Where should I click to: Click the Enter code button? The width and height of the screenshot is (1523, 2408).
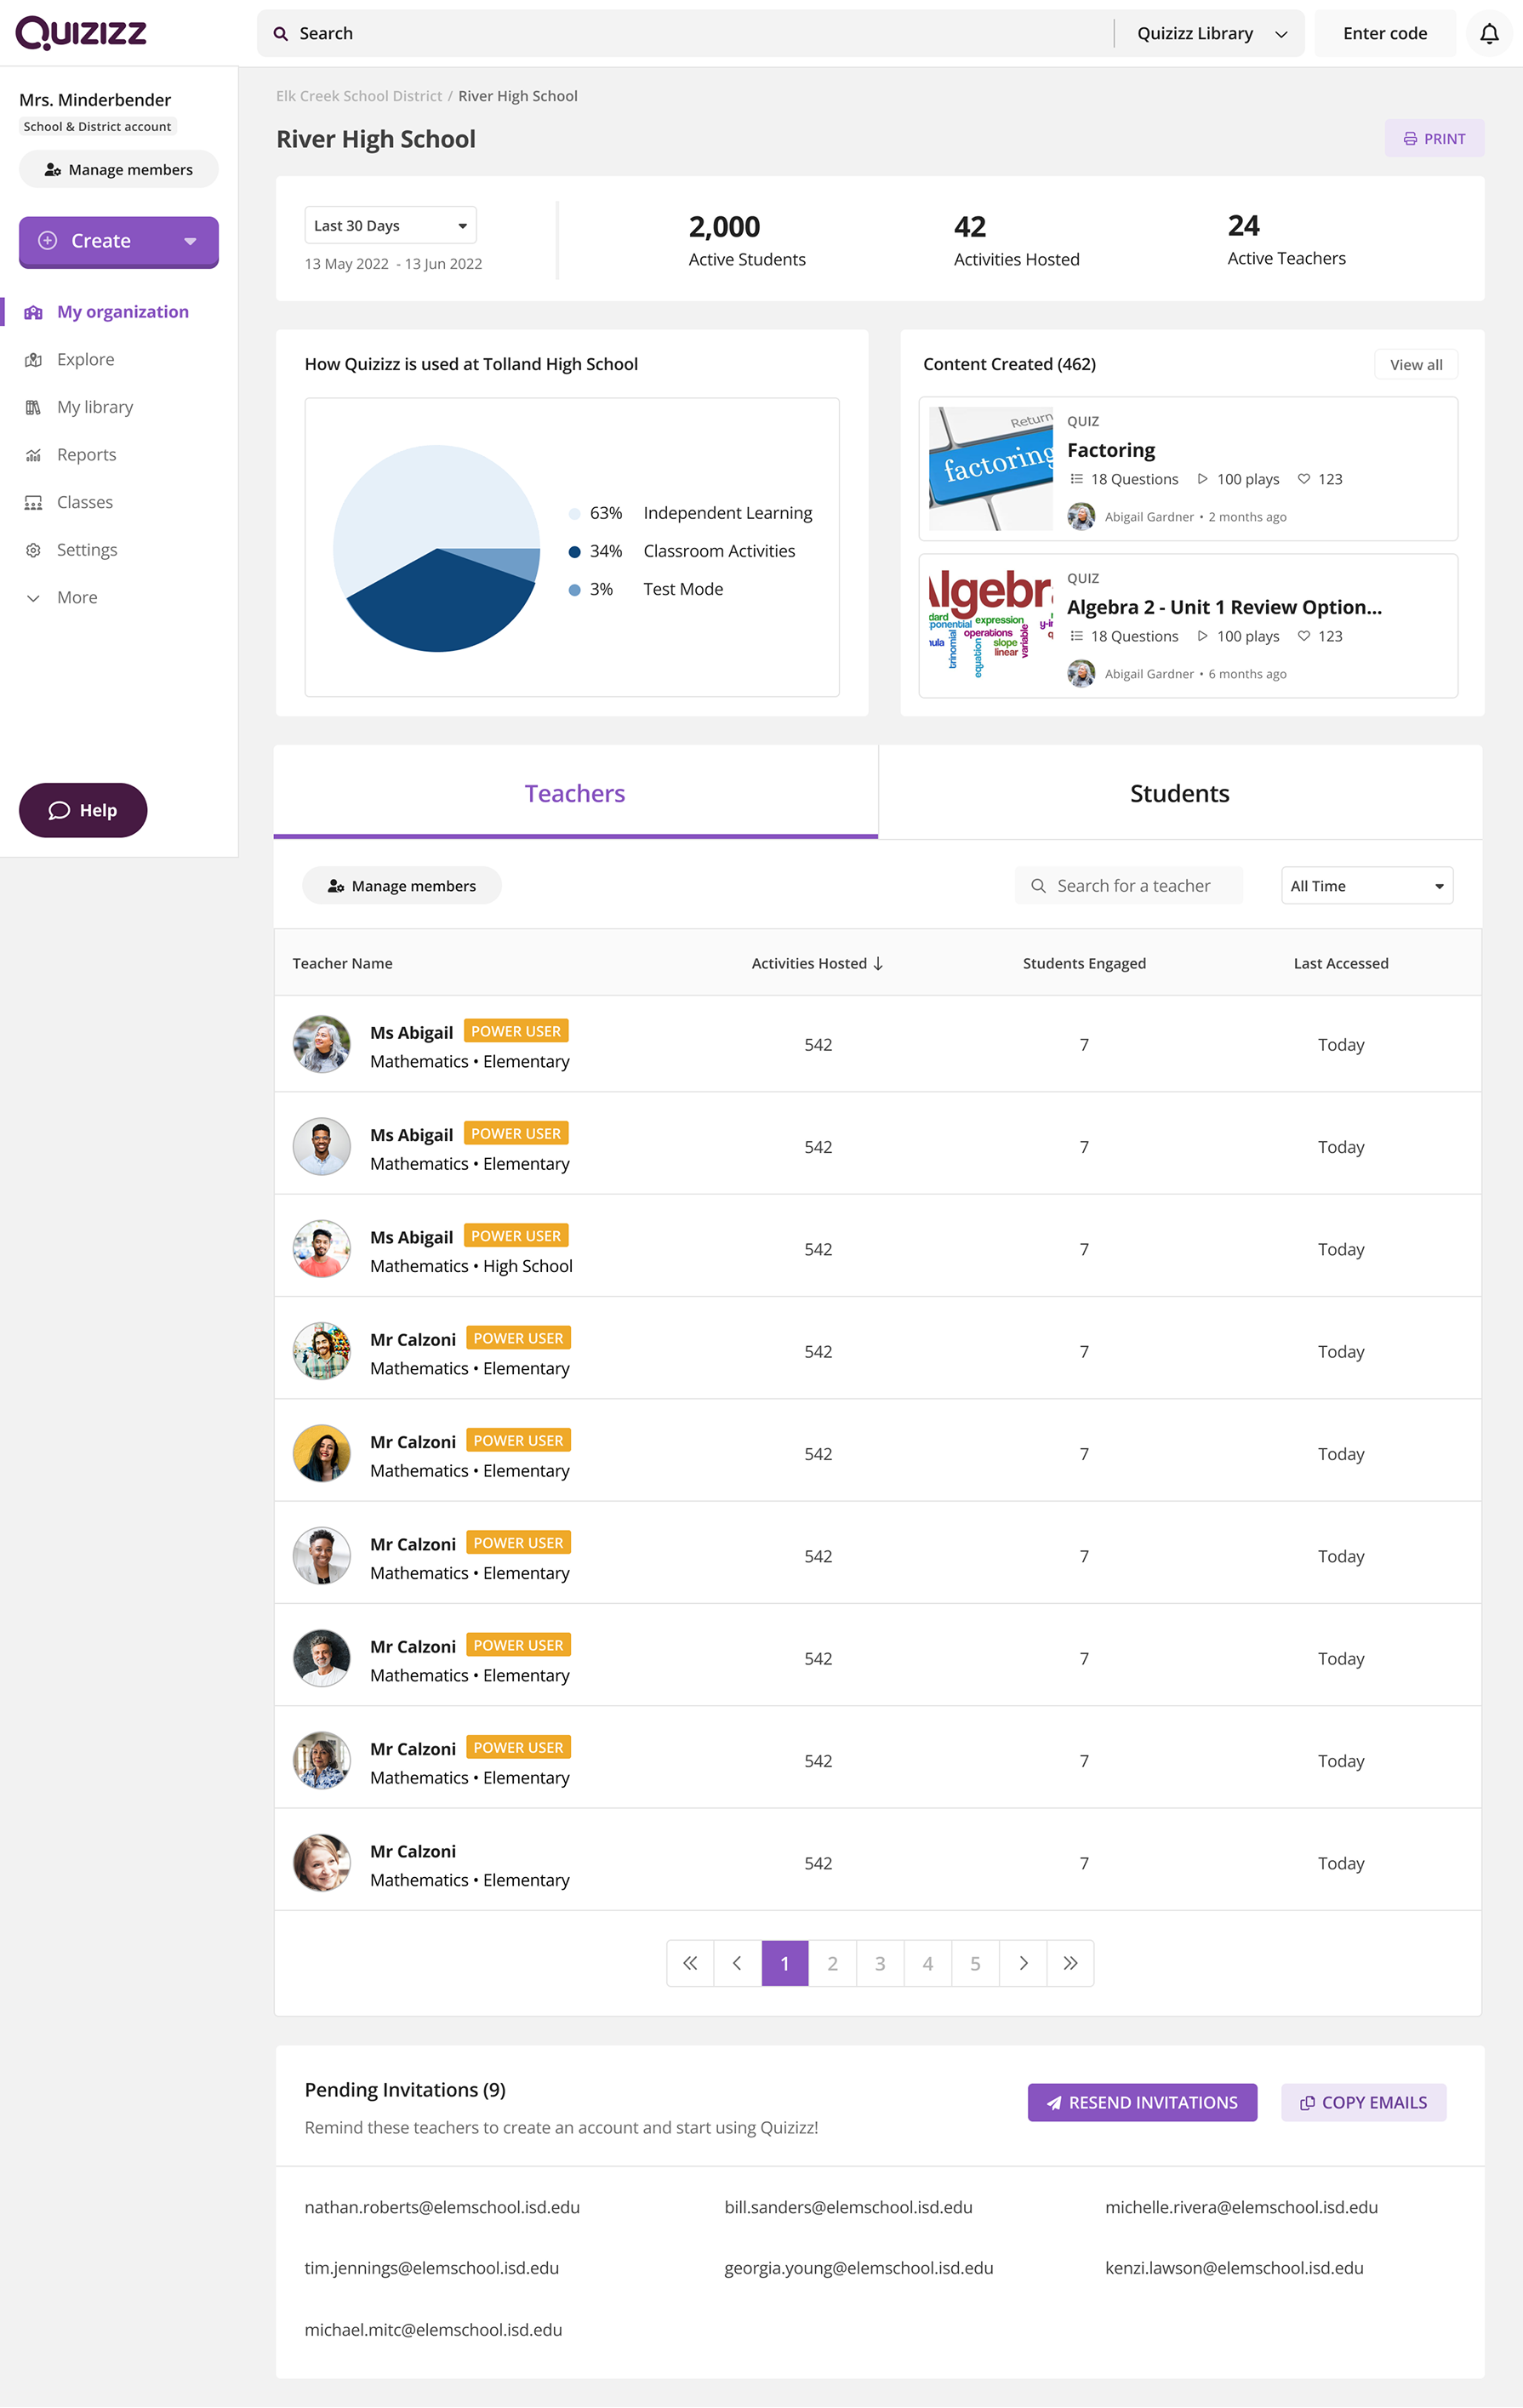point(1384,34)
